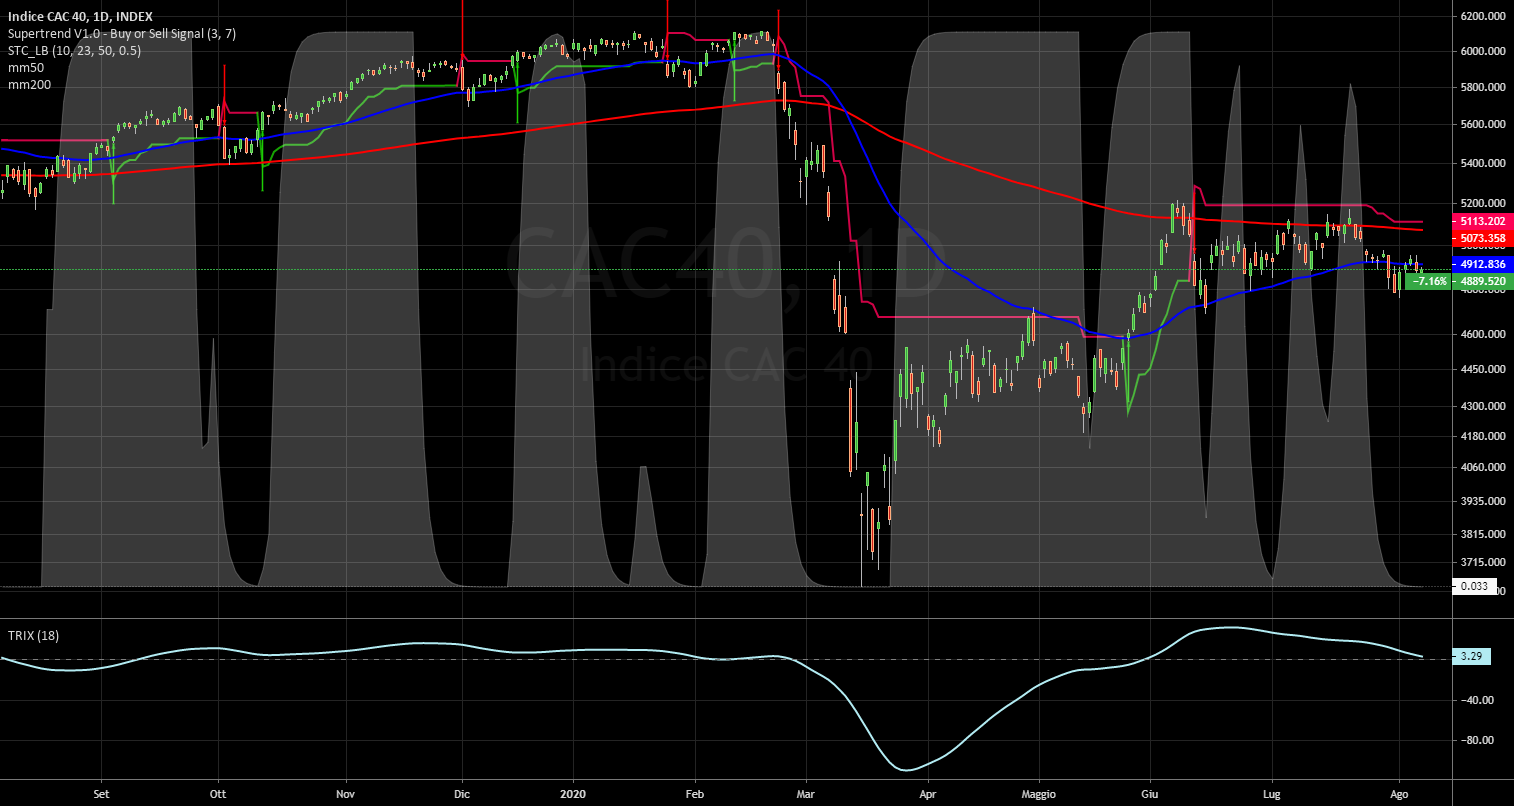The width and height of the screenshot is (1514, 806).
Task: Click the 4300.000 price axis label
Action: coord(1483,406)
